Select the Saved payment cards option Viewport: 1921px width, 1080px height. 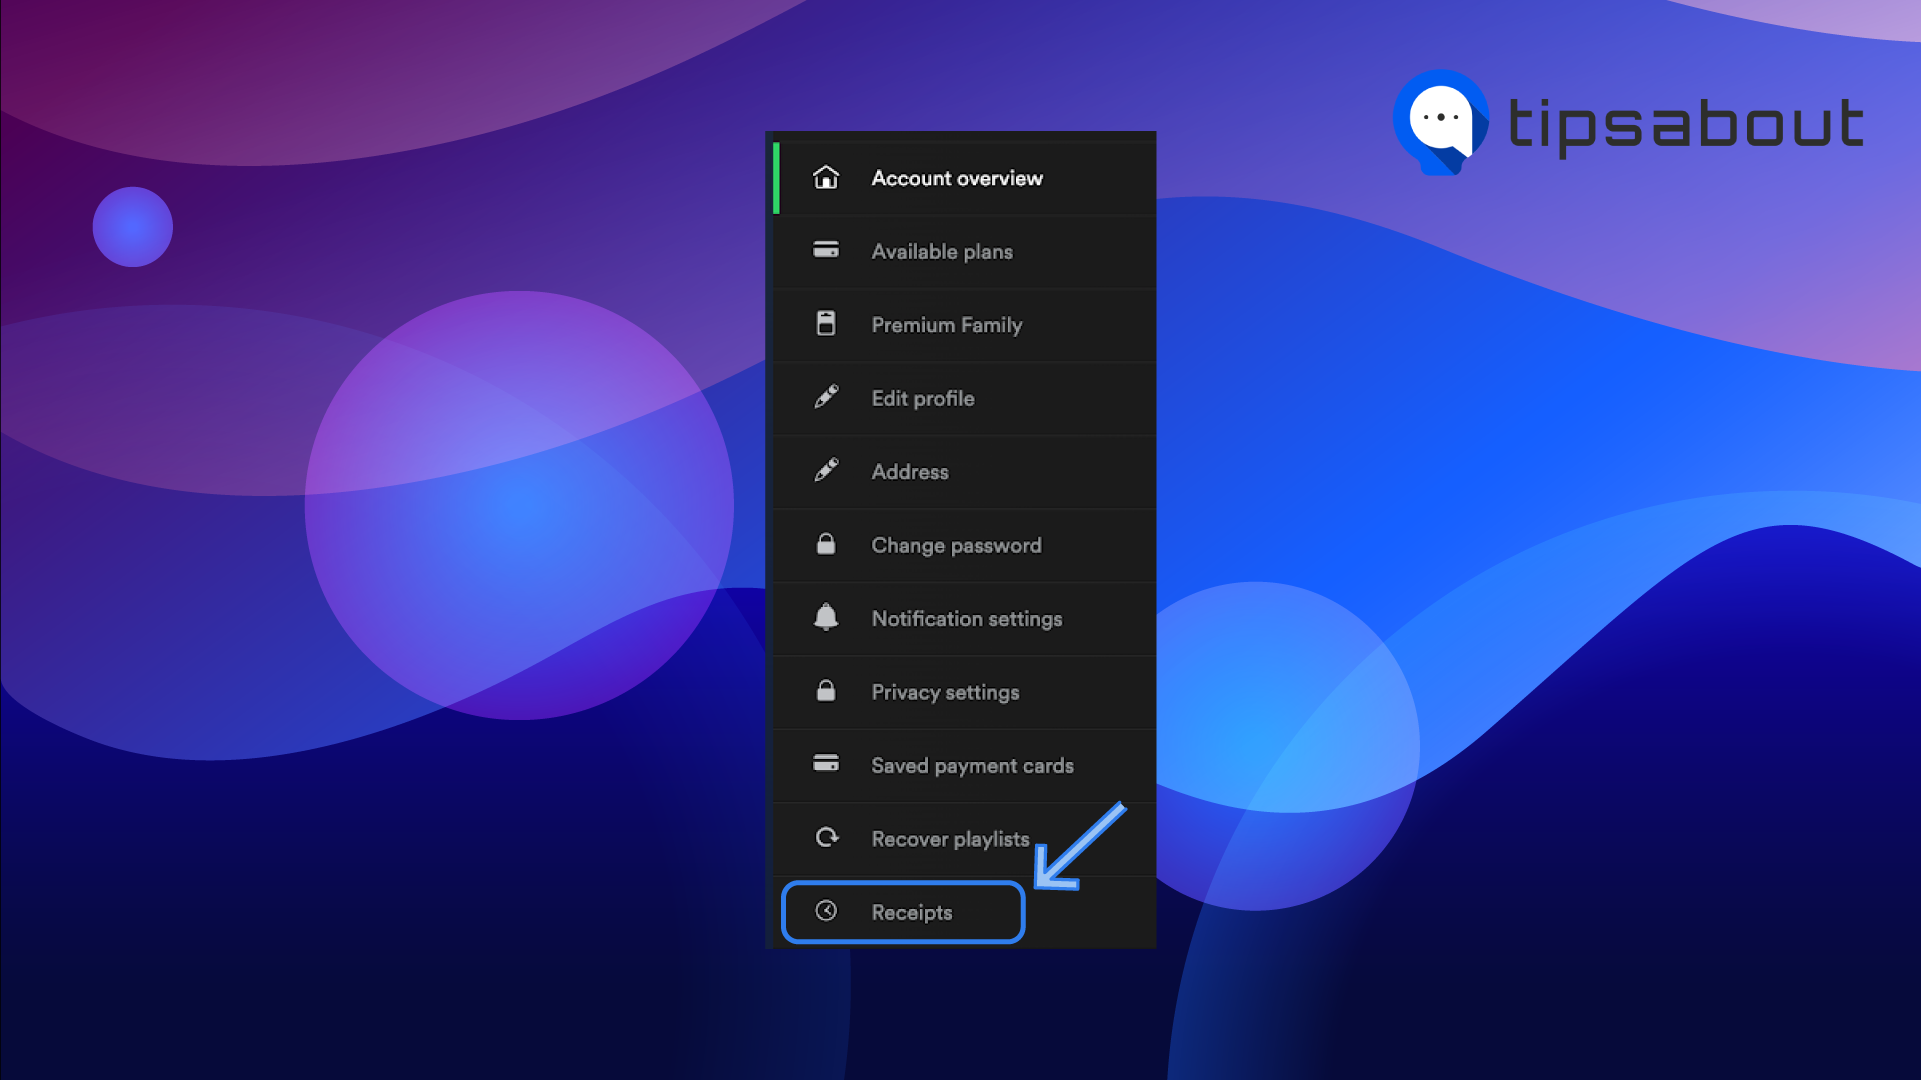click(x=962, y=765)
